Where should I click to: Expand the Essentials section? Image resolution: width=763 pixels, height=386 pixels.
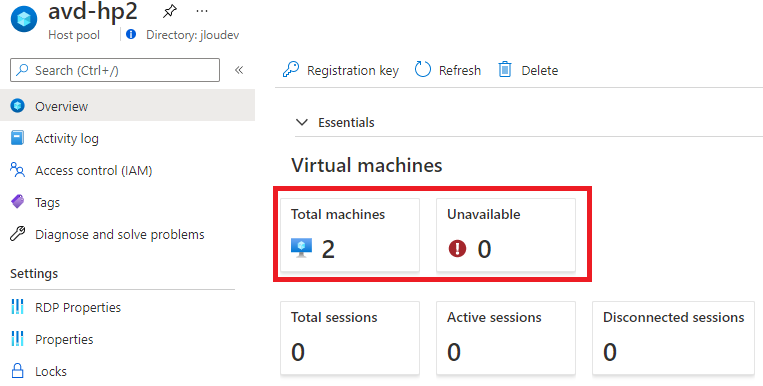pos(335,123)
